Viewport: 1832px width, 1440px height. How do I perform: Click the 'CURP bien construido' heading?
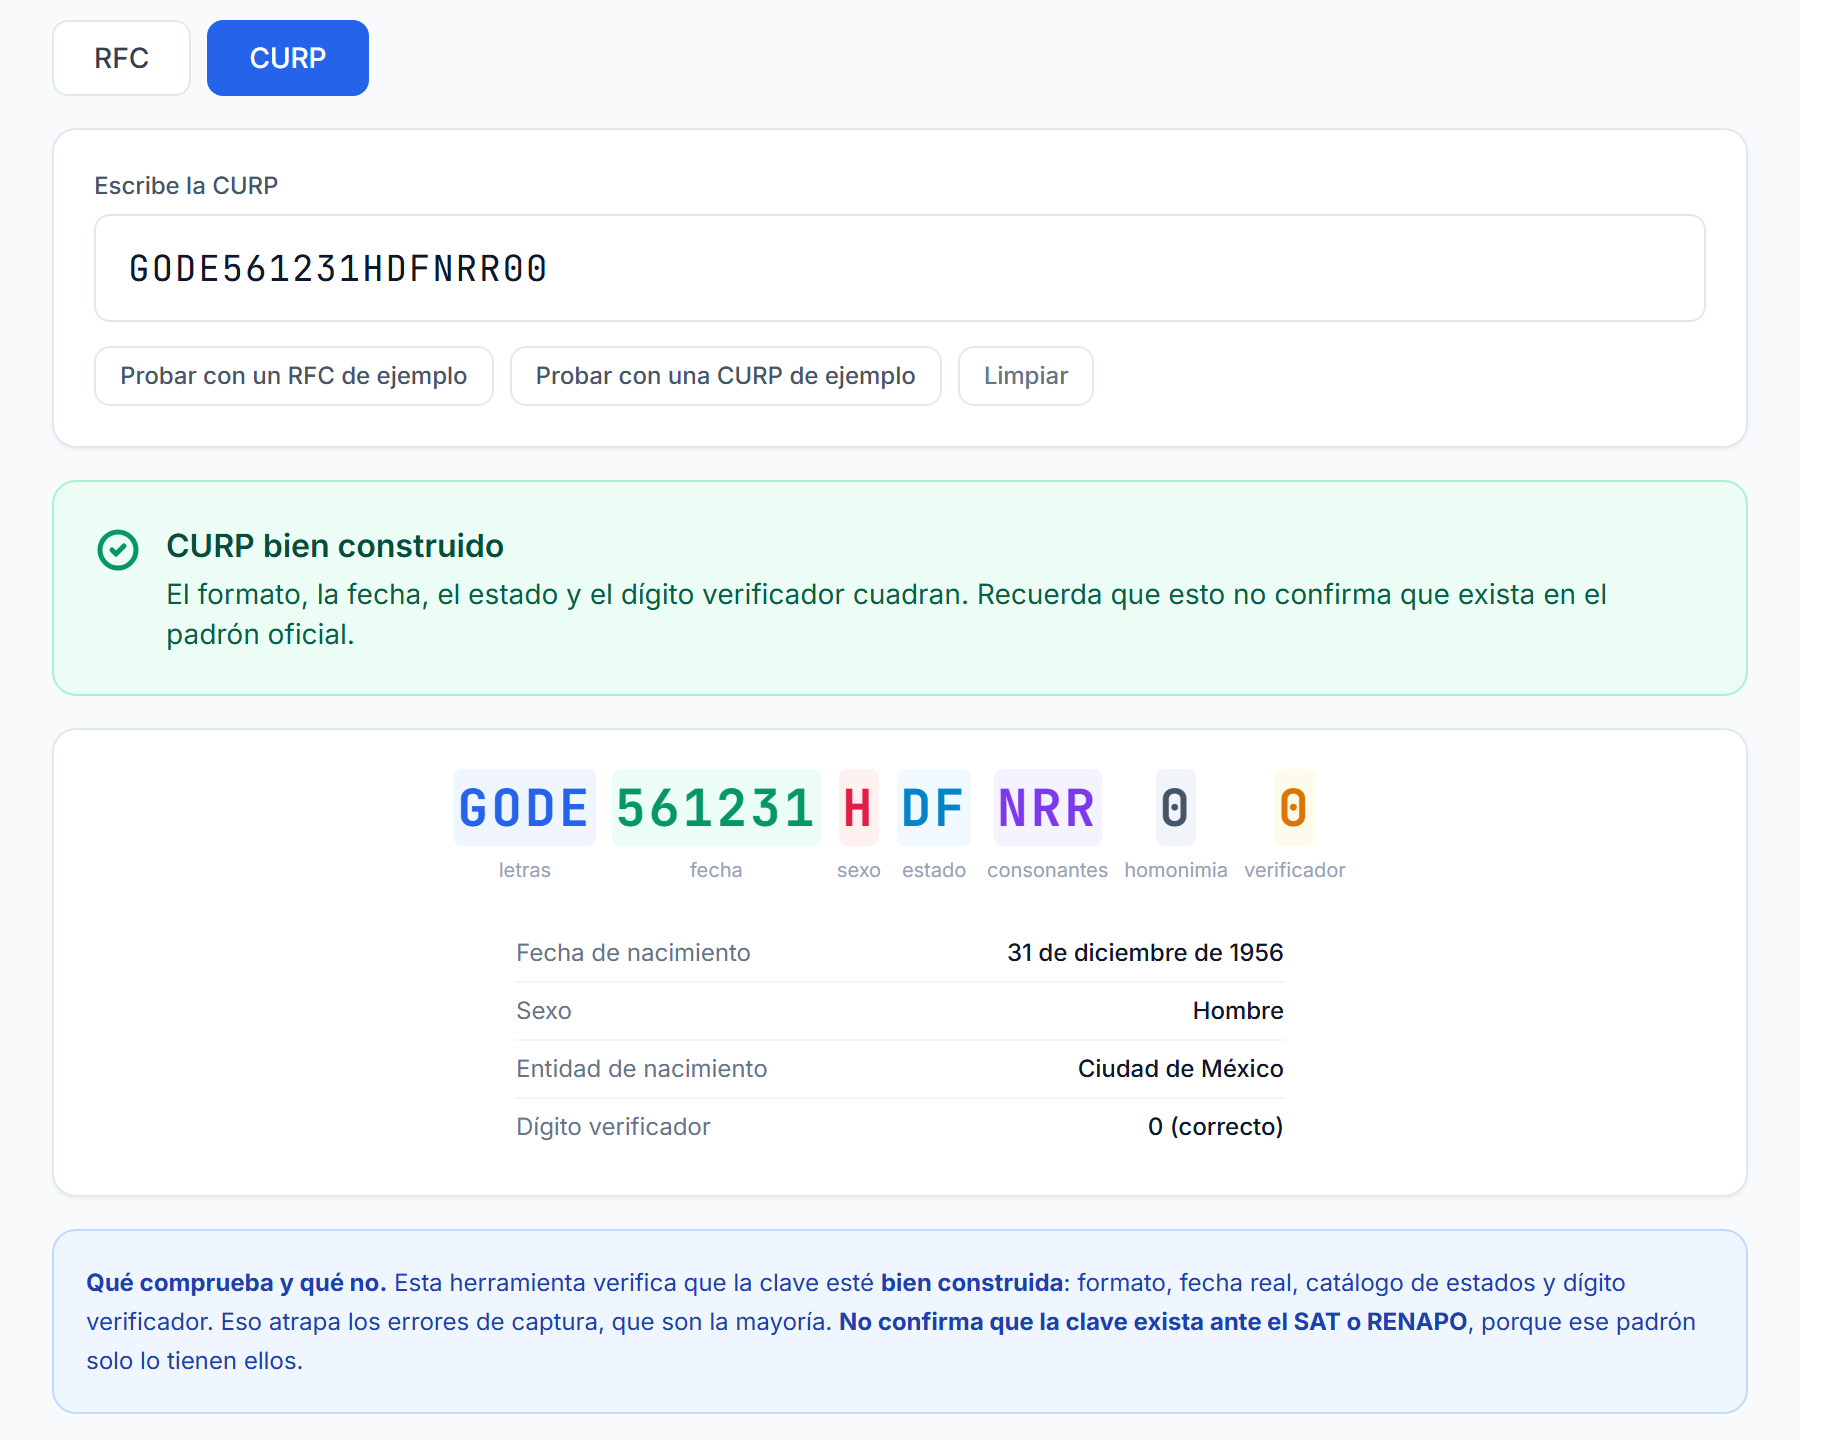point(335,546)
